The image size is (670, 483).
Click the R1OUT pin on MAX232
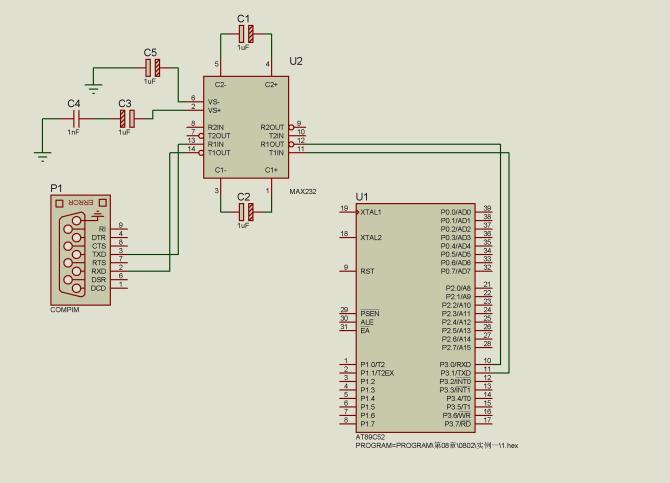pyautogui.click(x=297, y=144)
